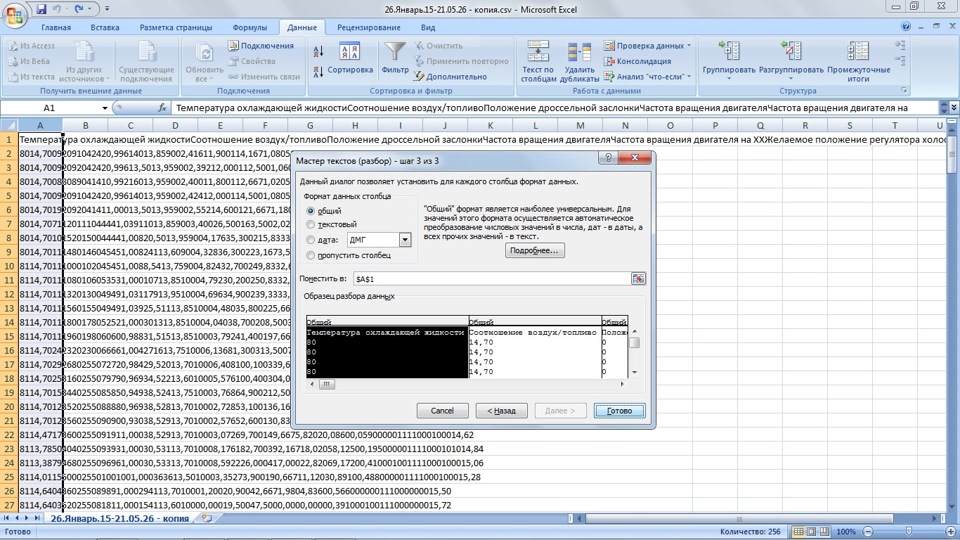Toggle the Фильтр funnel
The image size is (960, 540).
click(x=395, y=59)
